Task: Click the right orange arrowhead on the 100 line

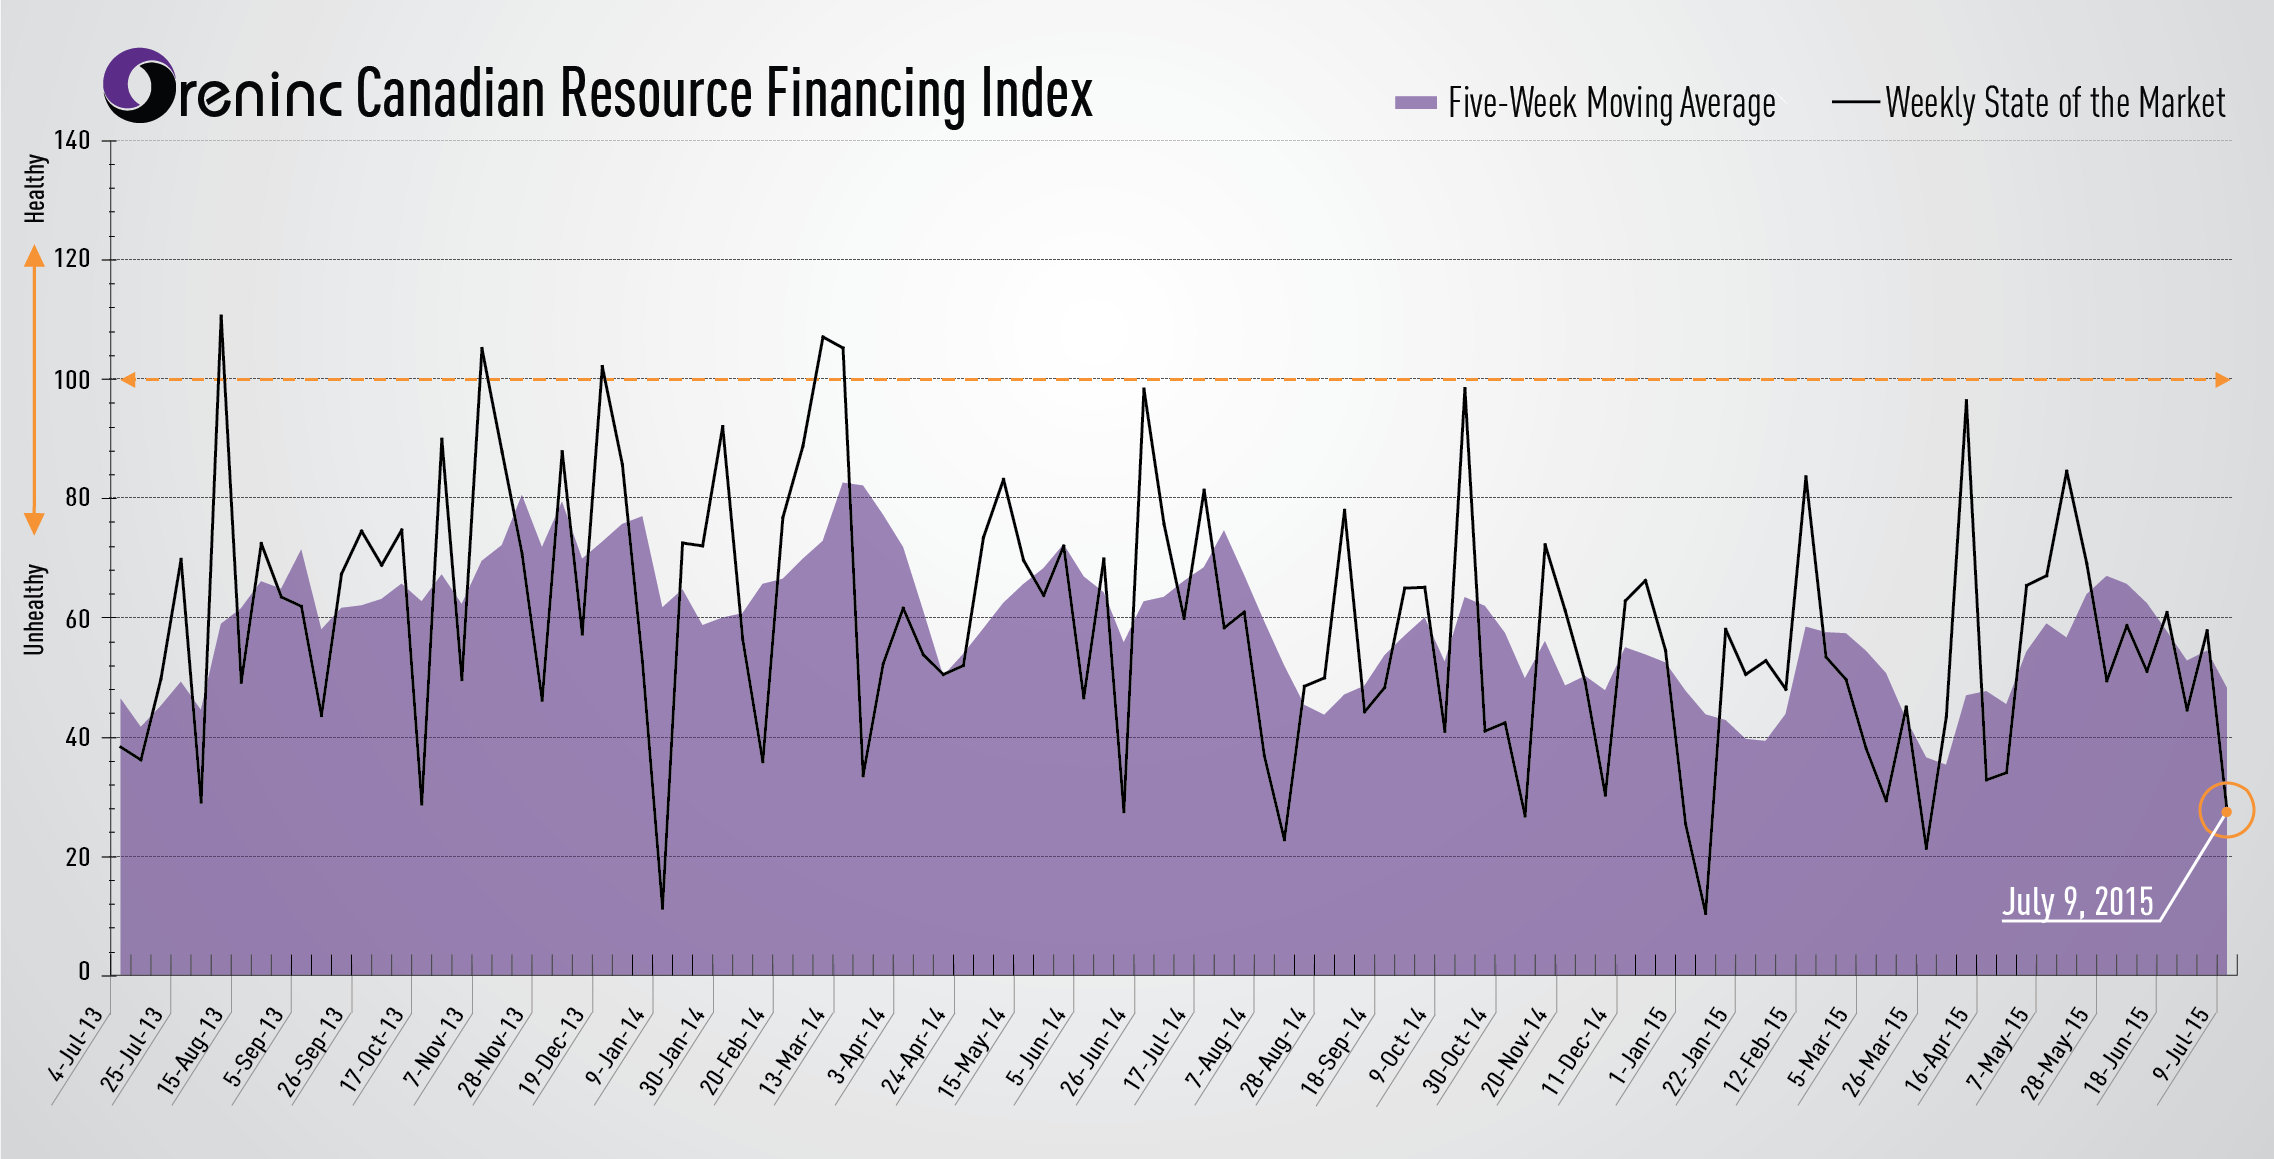Action: [x=2222, y=380]
